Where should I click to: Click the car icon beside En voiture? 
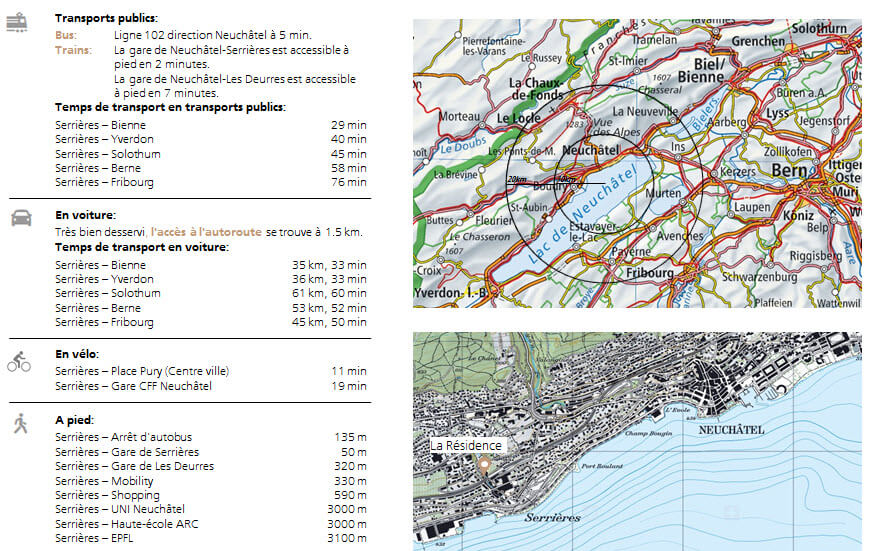21,218
